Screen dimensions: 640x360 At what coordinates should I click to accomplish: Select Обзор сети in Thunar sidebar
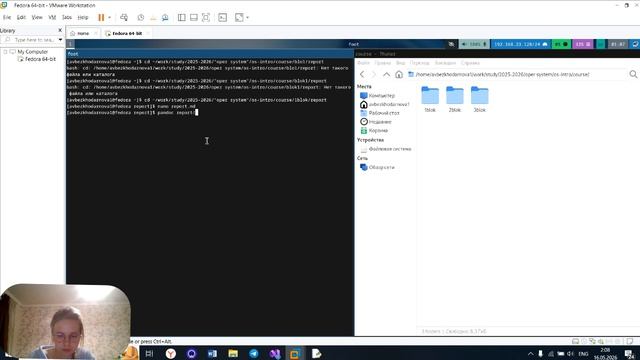point(377,167)
